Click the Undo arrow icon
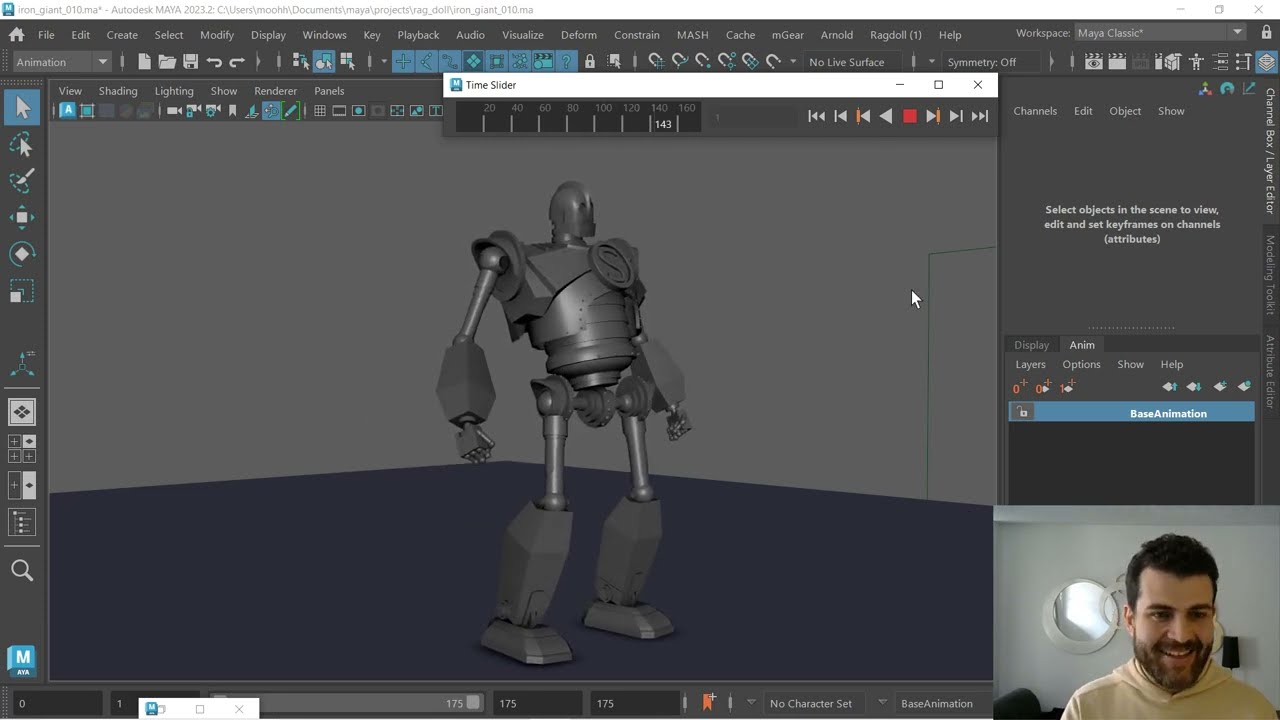Screen dimensions: 1280x720 [214, 62]
